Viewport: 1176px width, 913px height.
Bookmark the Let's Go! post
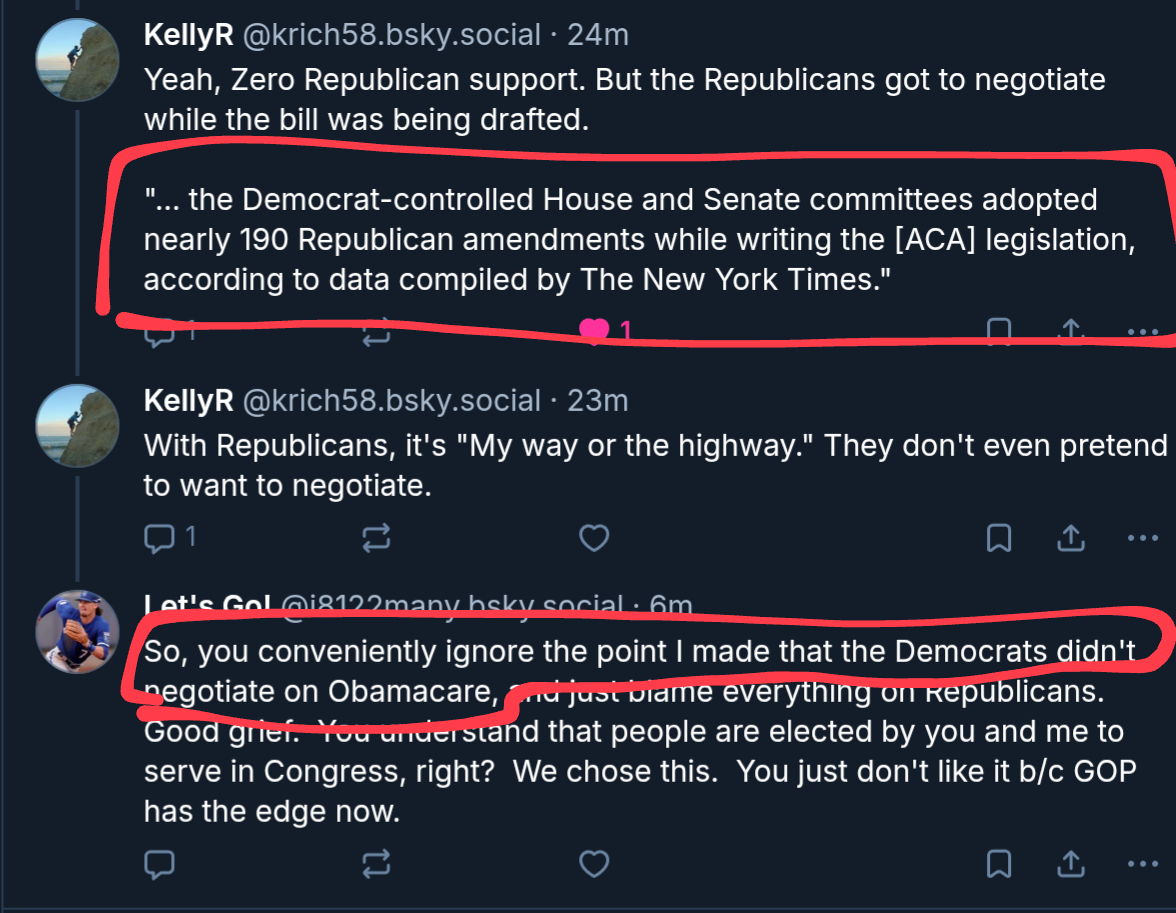coord(998,863)
